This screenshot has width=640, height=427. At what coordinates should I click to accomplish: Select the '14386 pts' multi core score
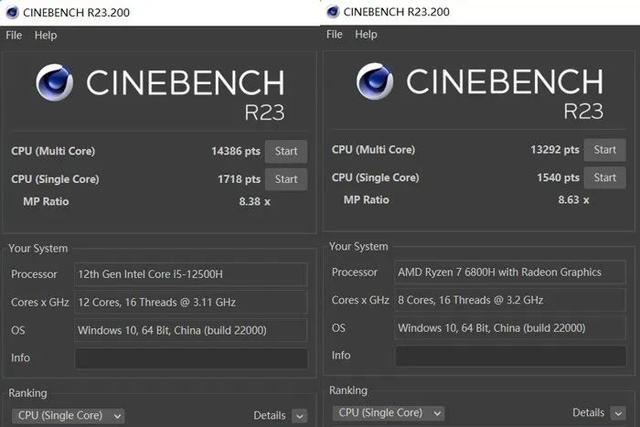coord(236,151)
